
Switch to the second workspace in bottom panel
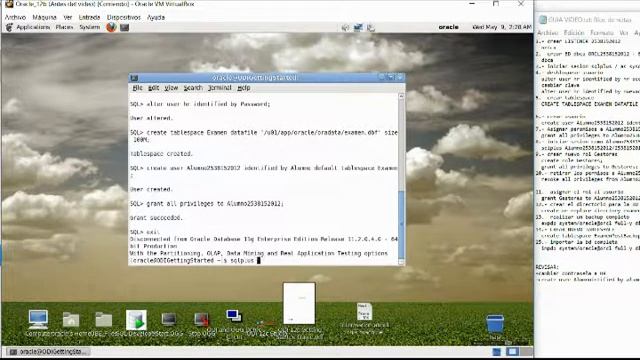tap(526, 351)
